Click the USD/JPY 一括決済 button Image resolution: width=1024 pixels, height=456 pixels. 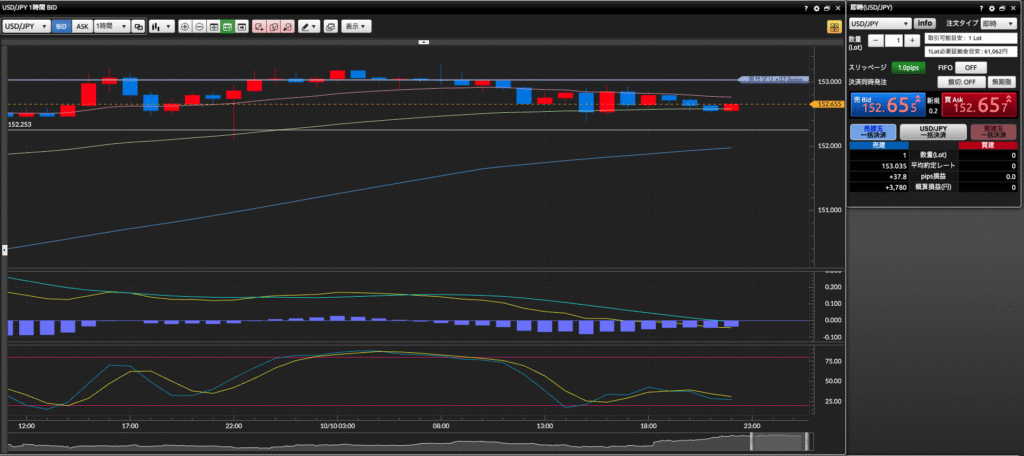(x=932, y=131)
